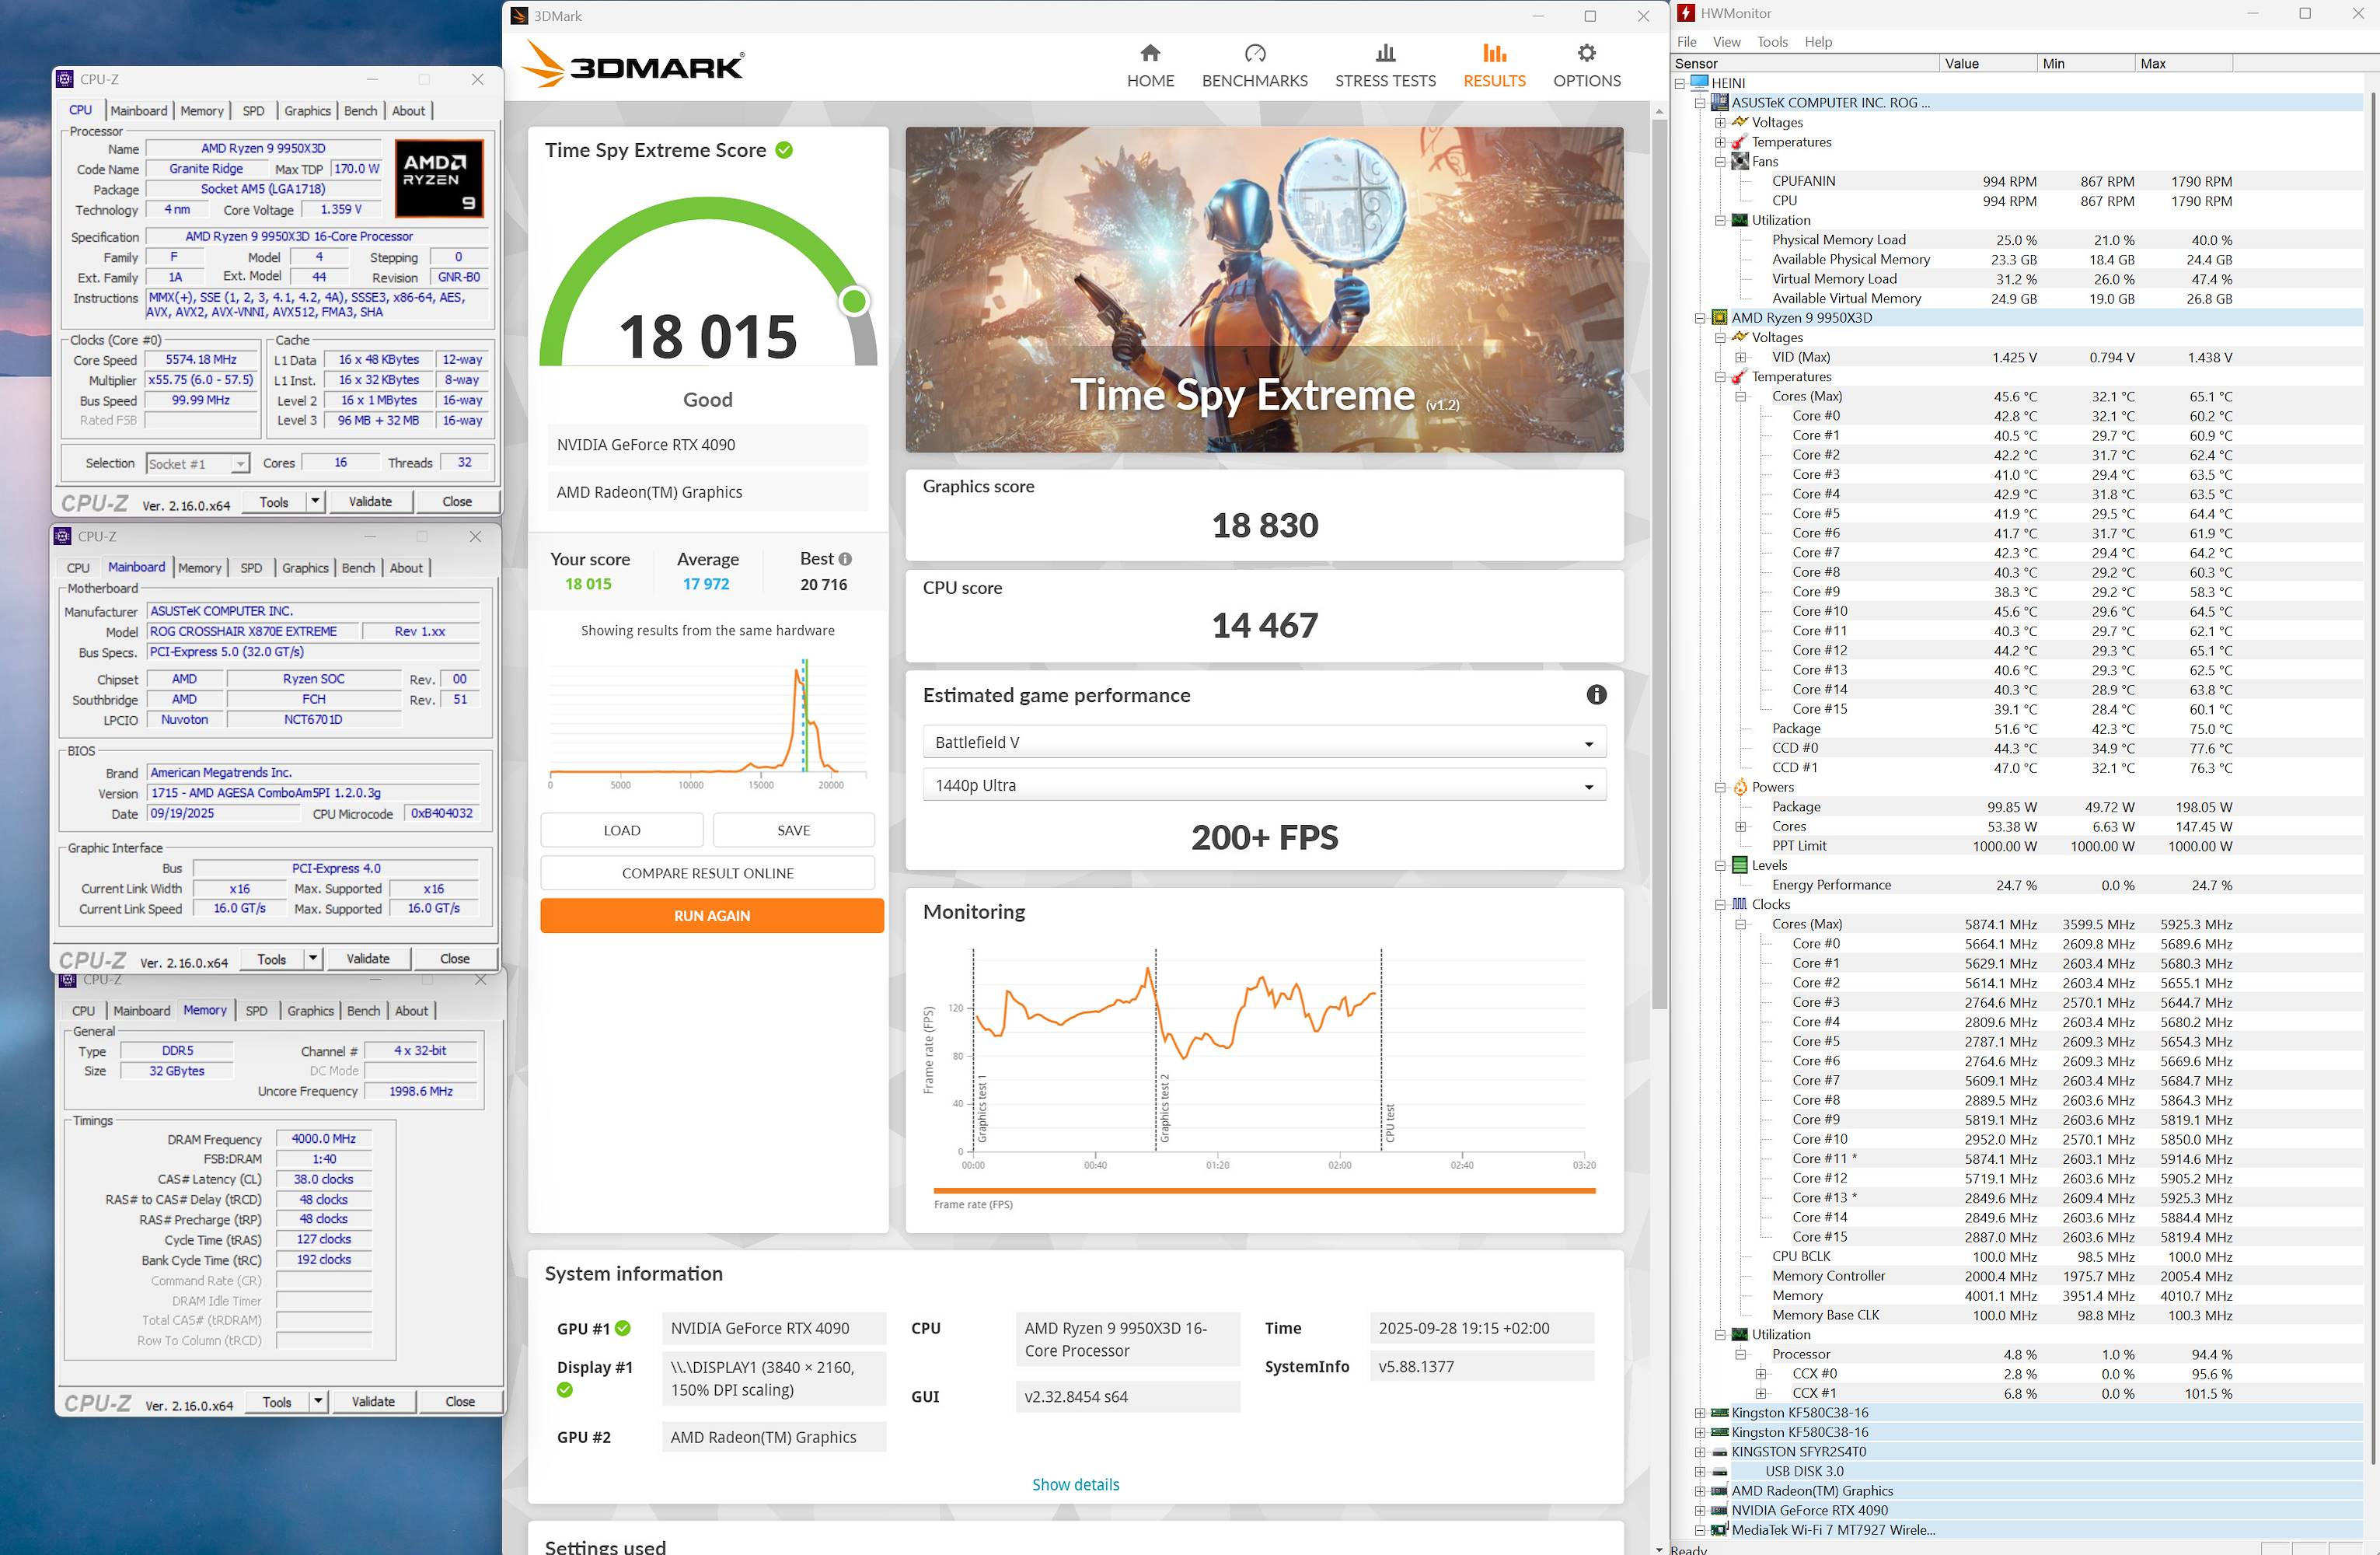
Task: Open the Options gear icon
Action: click(1586, 54)
